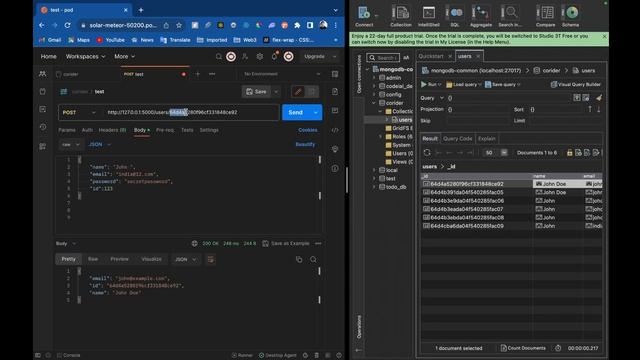Click Count Documents in Studio 3T
This screenshot has height=360, width=640.
pyautogui.click(x=523, y=348)
